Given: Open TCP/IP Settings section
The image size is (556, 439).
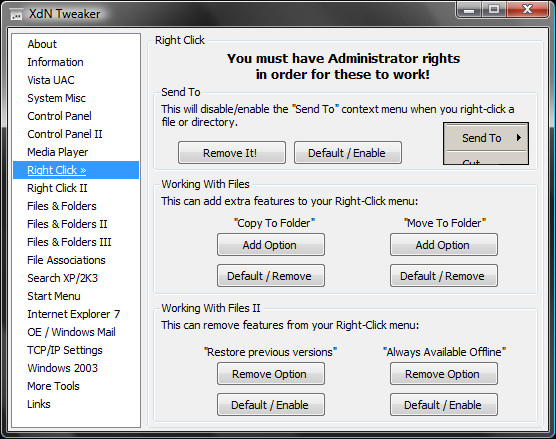Looking at the screenshot, I should click(x=65, y=350).
